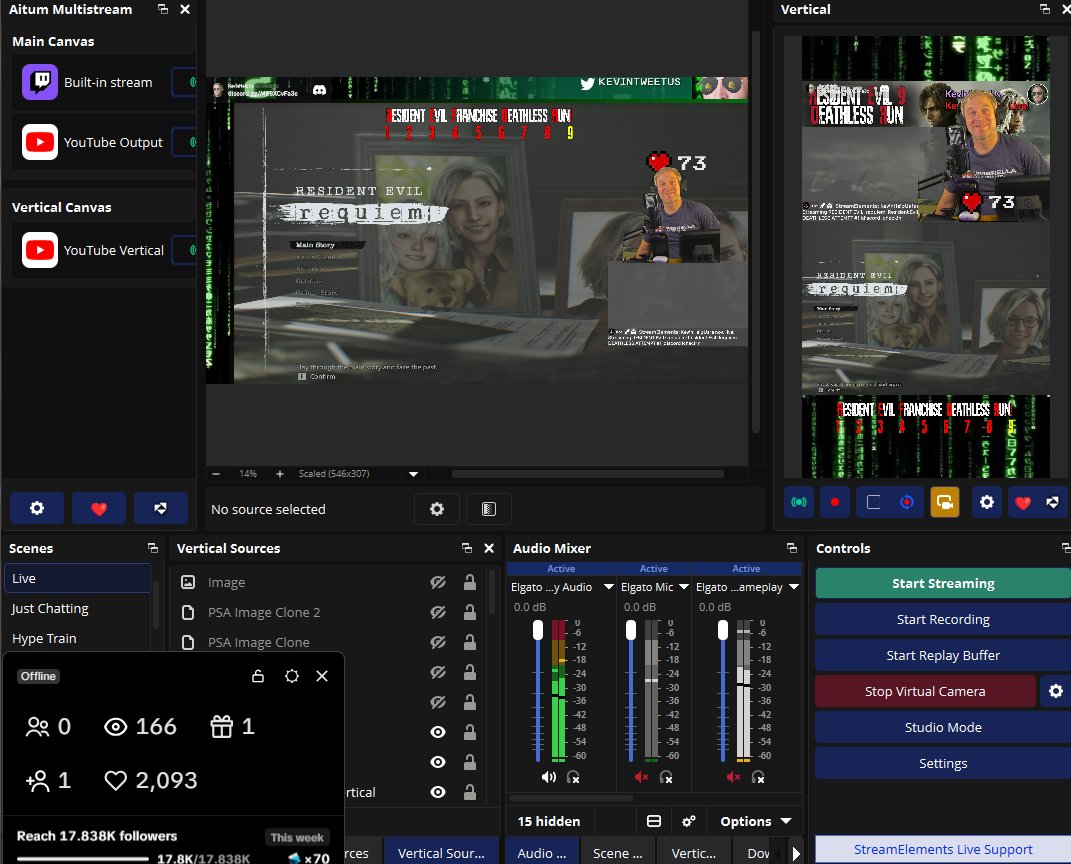Zoom out the preview with minus button
Screen dimensions: 1071x864
216,474
